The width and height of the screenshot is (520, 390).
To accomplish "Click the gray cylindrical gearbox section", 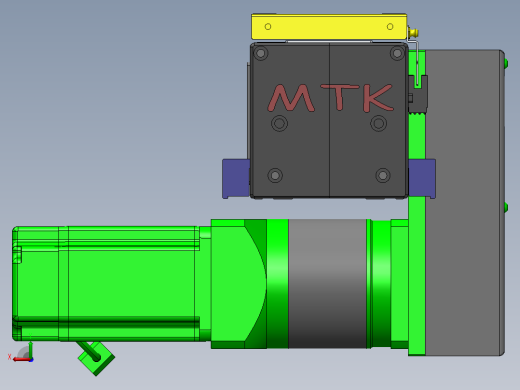I will (327, 284).
